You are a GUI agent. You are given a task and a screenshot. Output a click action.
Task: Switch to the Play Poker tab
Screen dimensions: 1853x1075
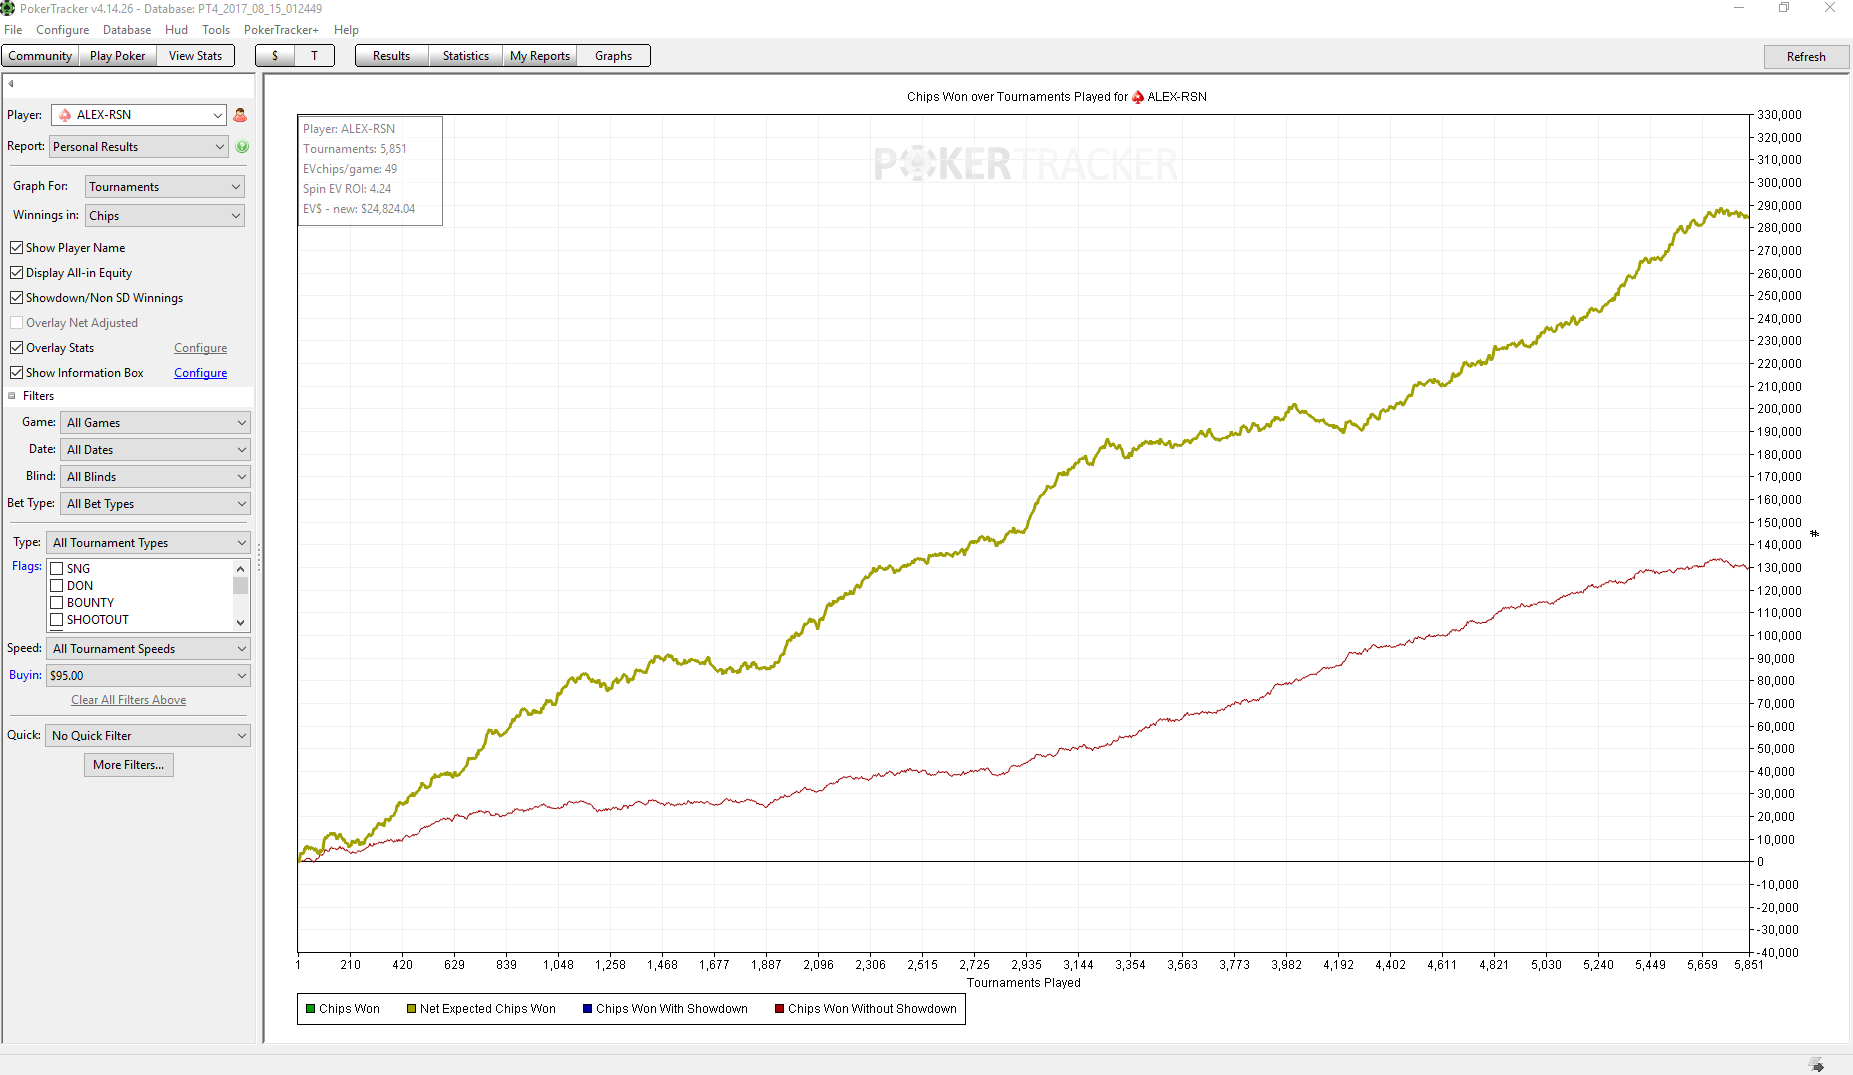click(117, 56)
